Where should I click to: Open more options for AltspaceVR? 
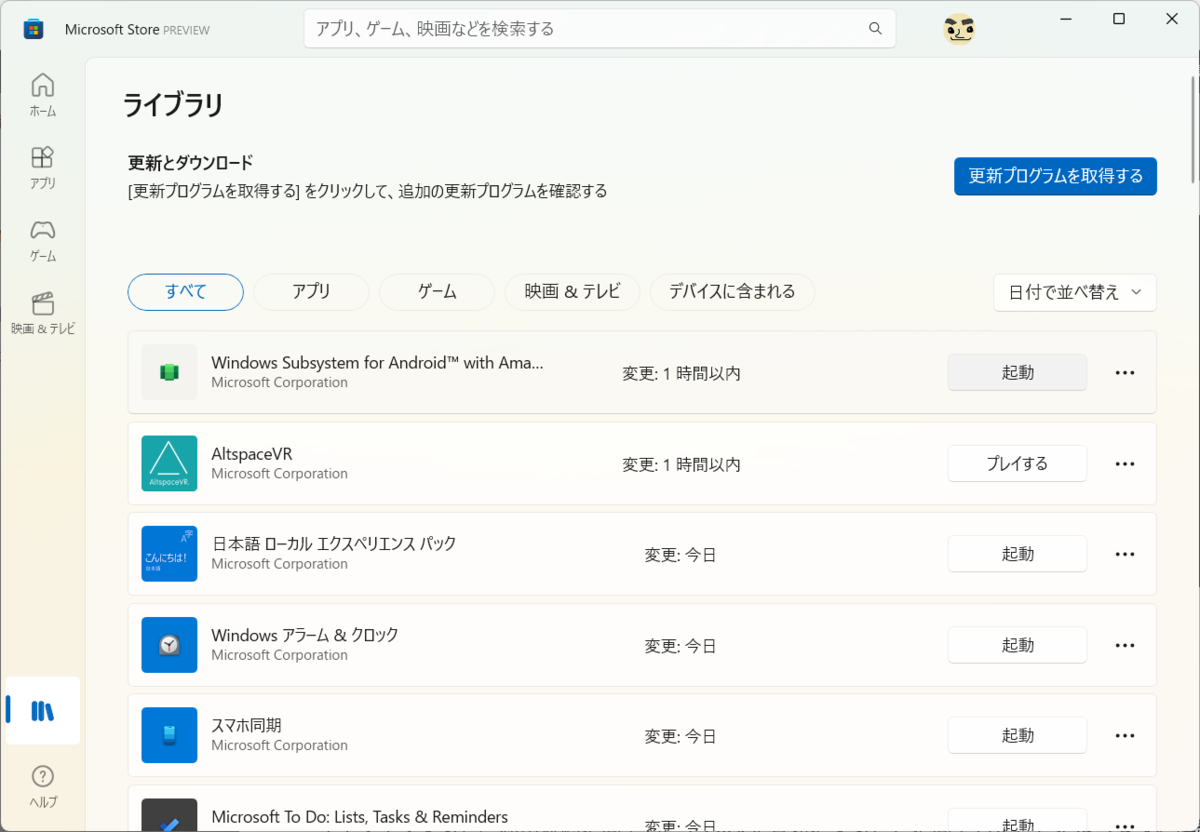click(1125, 464)
